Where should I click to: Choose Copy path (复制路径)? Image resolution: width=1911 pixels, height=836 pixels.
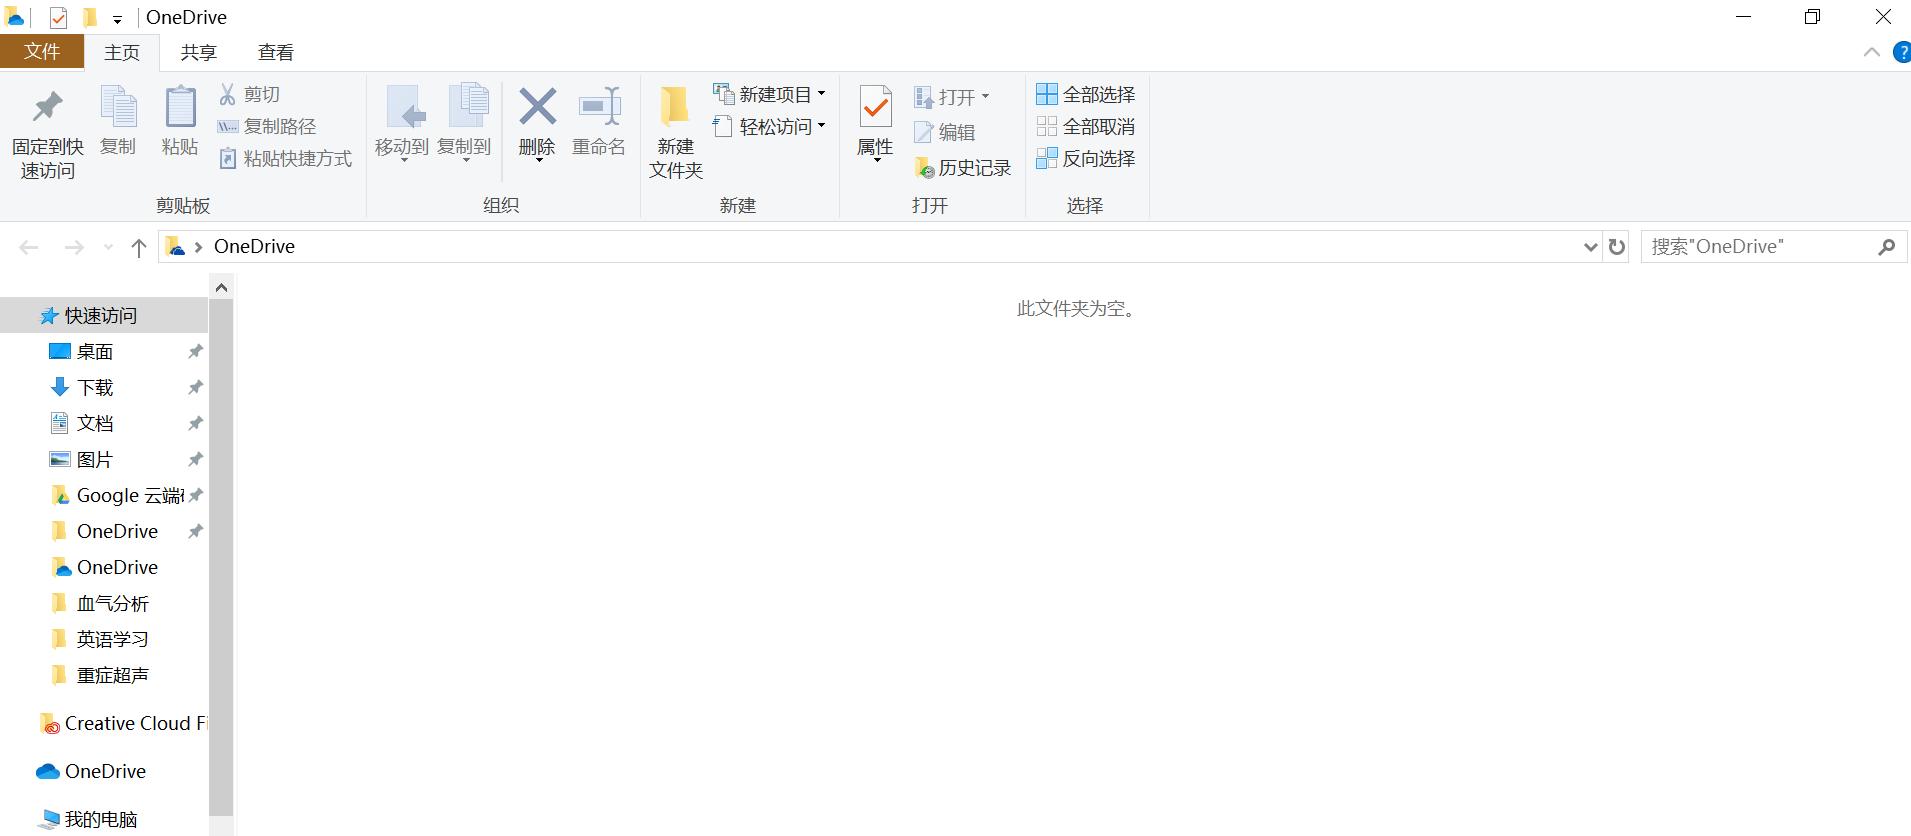267,126
